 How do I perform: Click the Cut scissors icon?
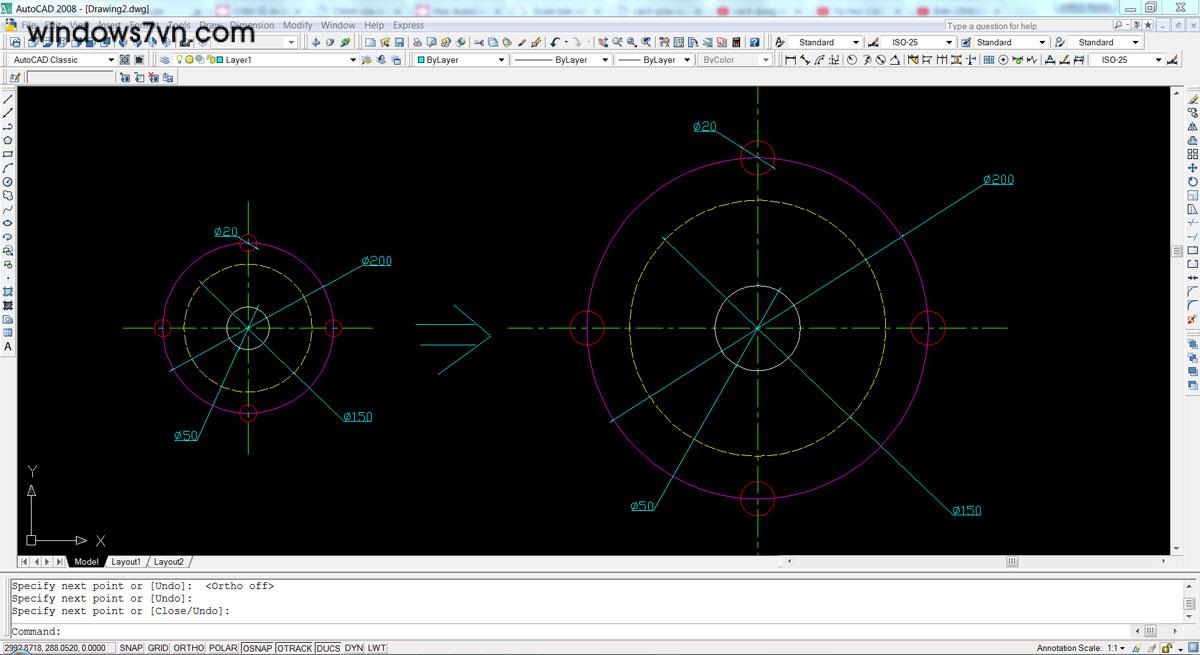click(479, 42)
